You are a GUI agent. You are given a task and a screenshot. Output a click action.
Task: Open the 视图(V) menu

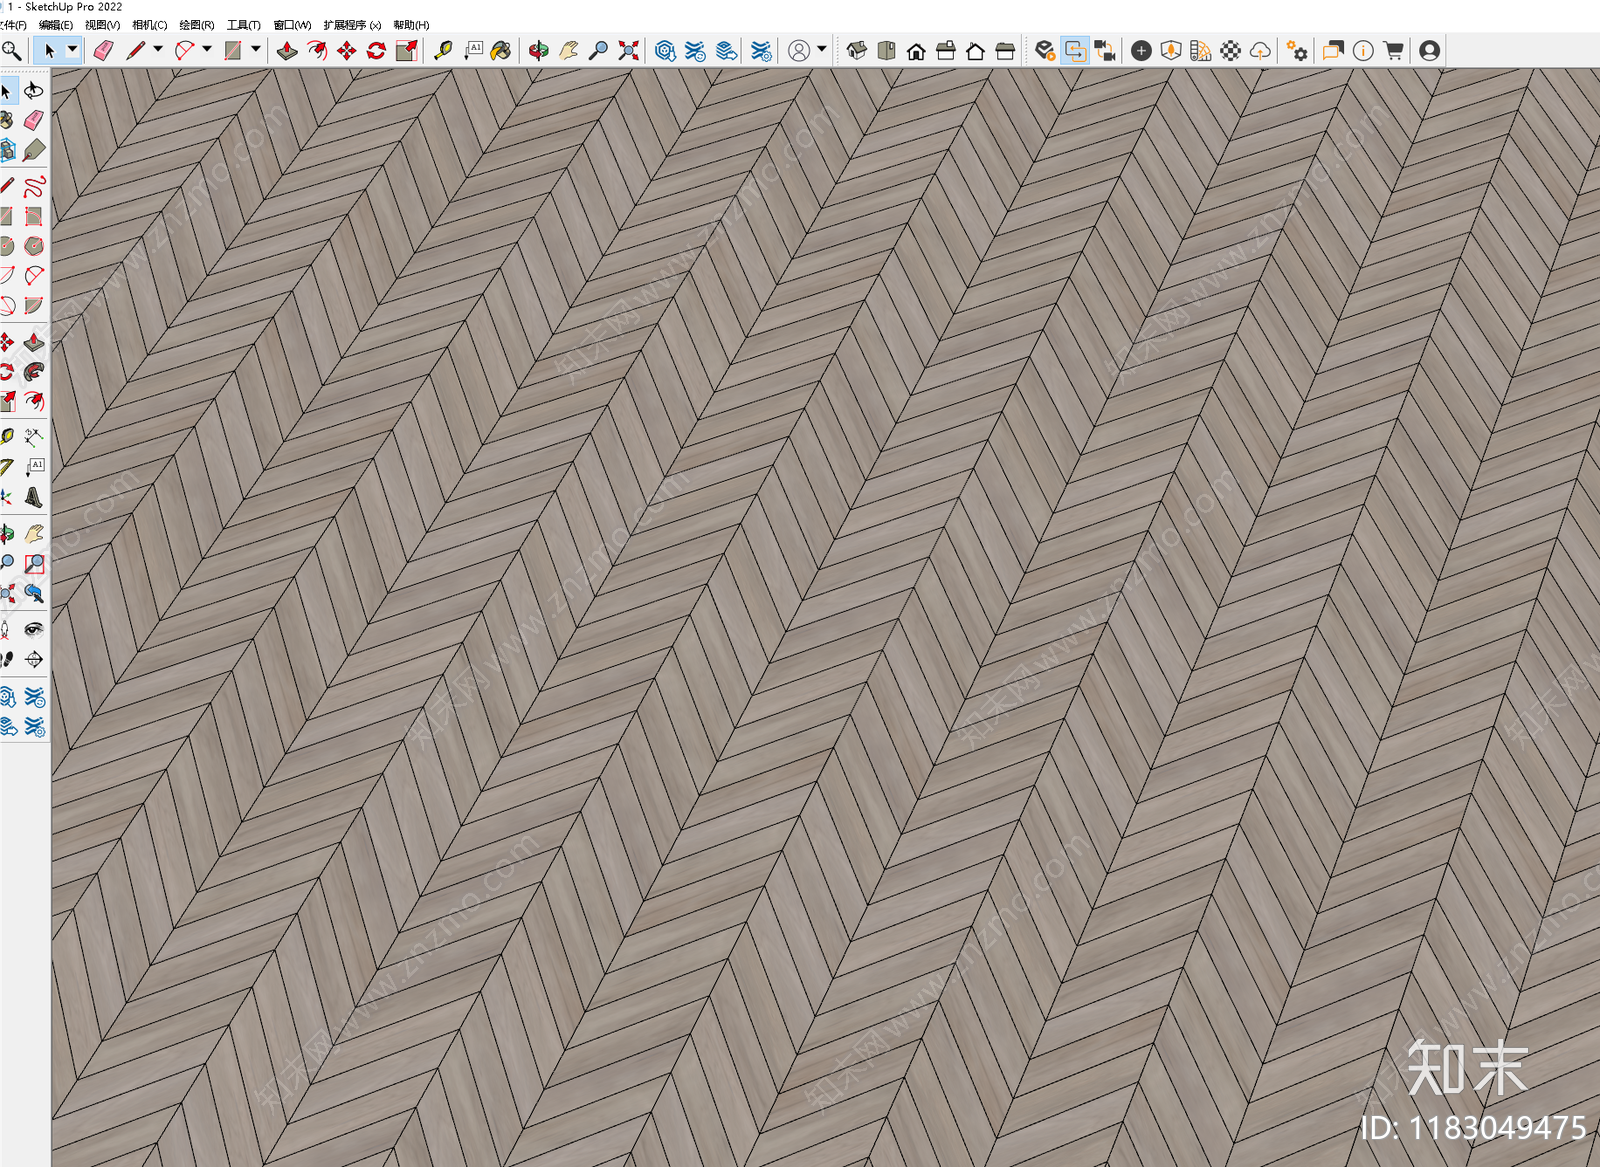pyautogui.click(x=102, y=25)
